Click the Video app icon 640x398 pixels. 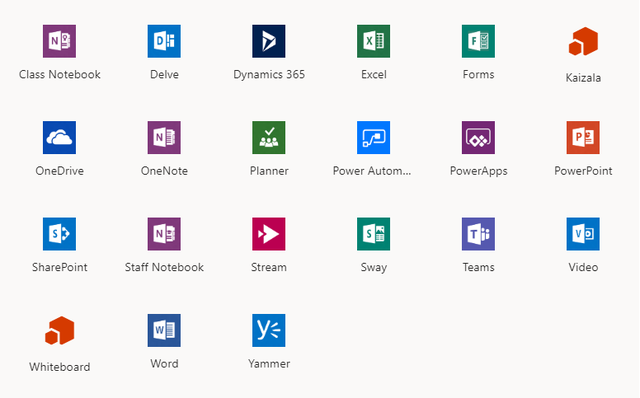[x=583, y=233]
